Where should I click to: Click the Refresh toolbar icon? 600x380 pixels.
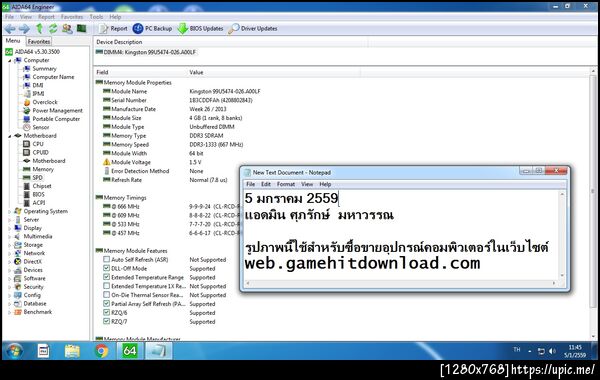click(53, 28)
